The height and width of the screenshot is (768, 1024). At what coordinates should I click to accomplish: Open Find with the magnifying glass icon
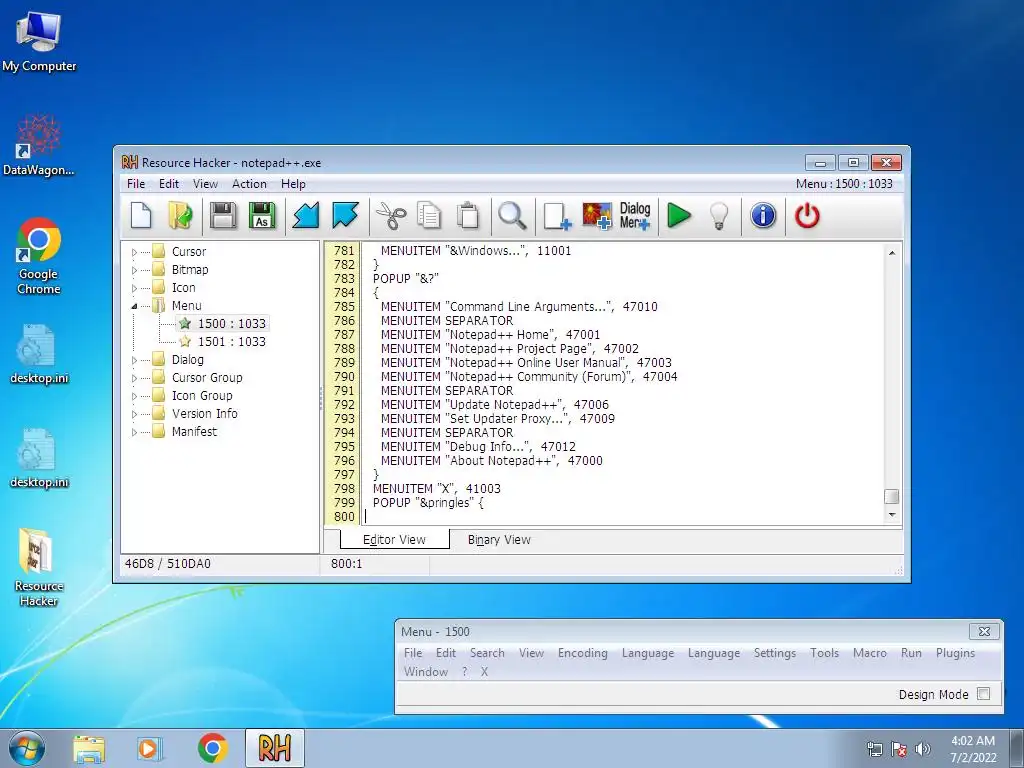point(512,216)
